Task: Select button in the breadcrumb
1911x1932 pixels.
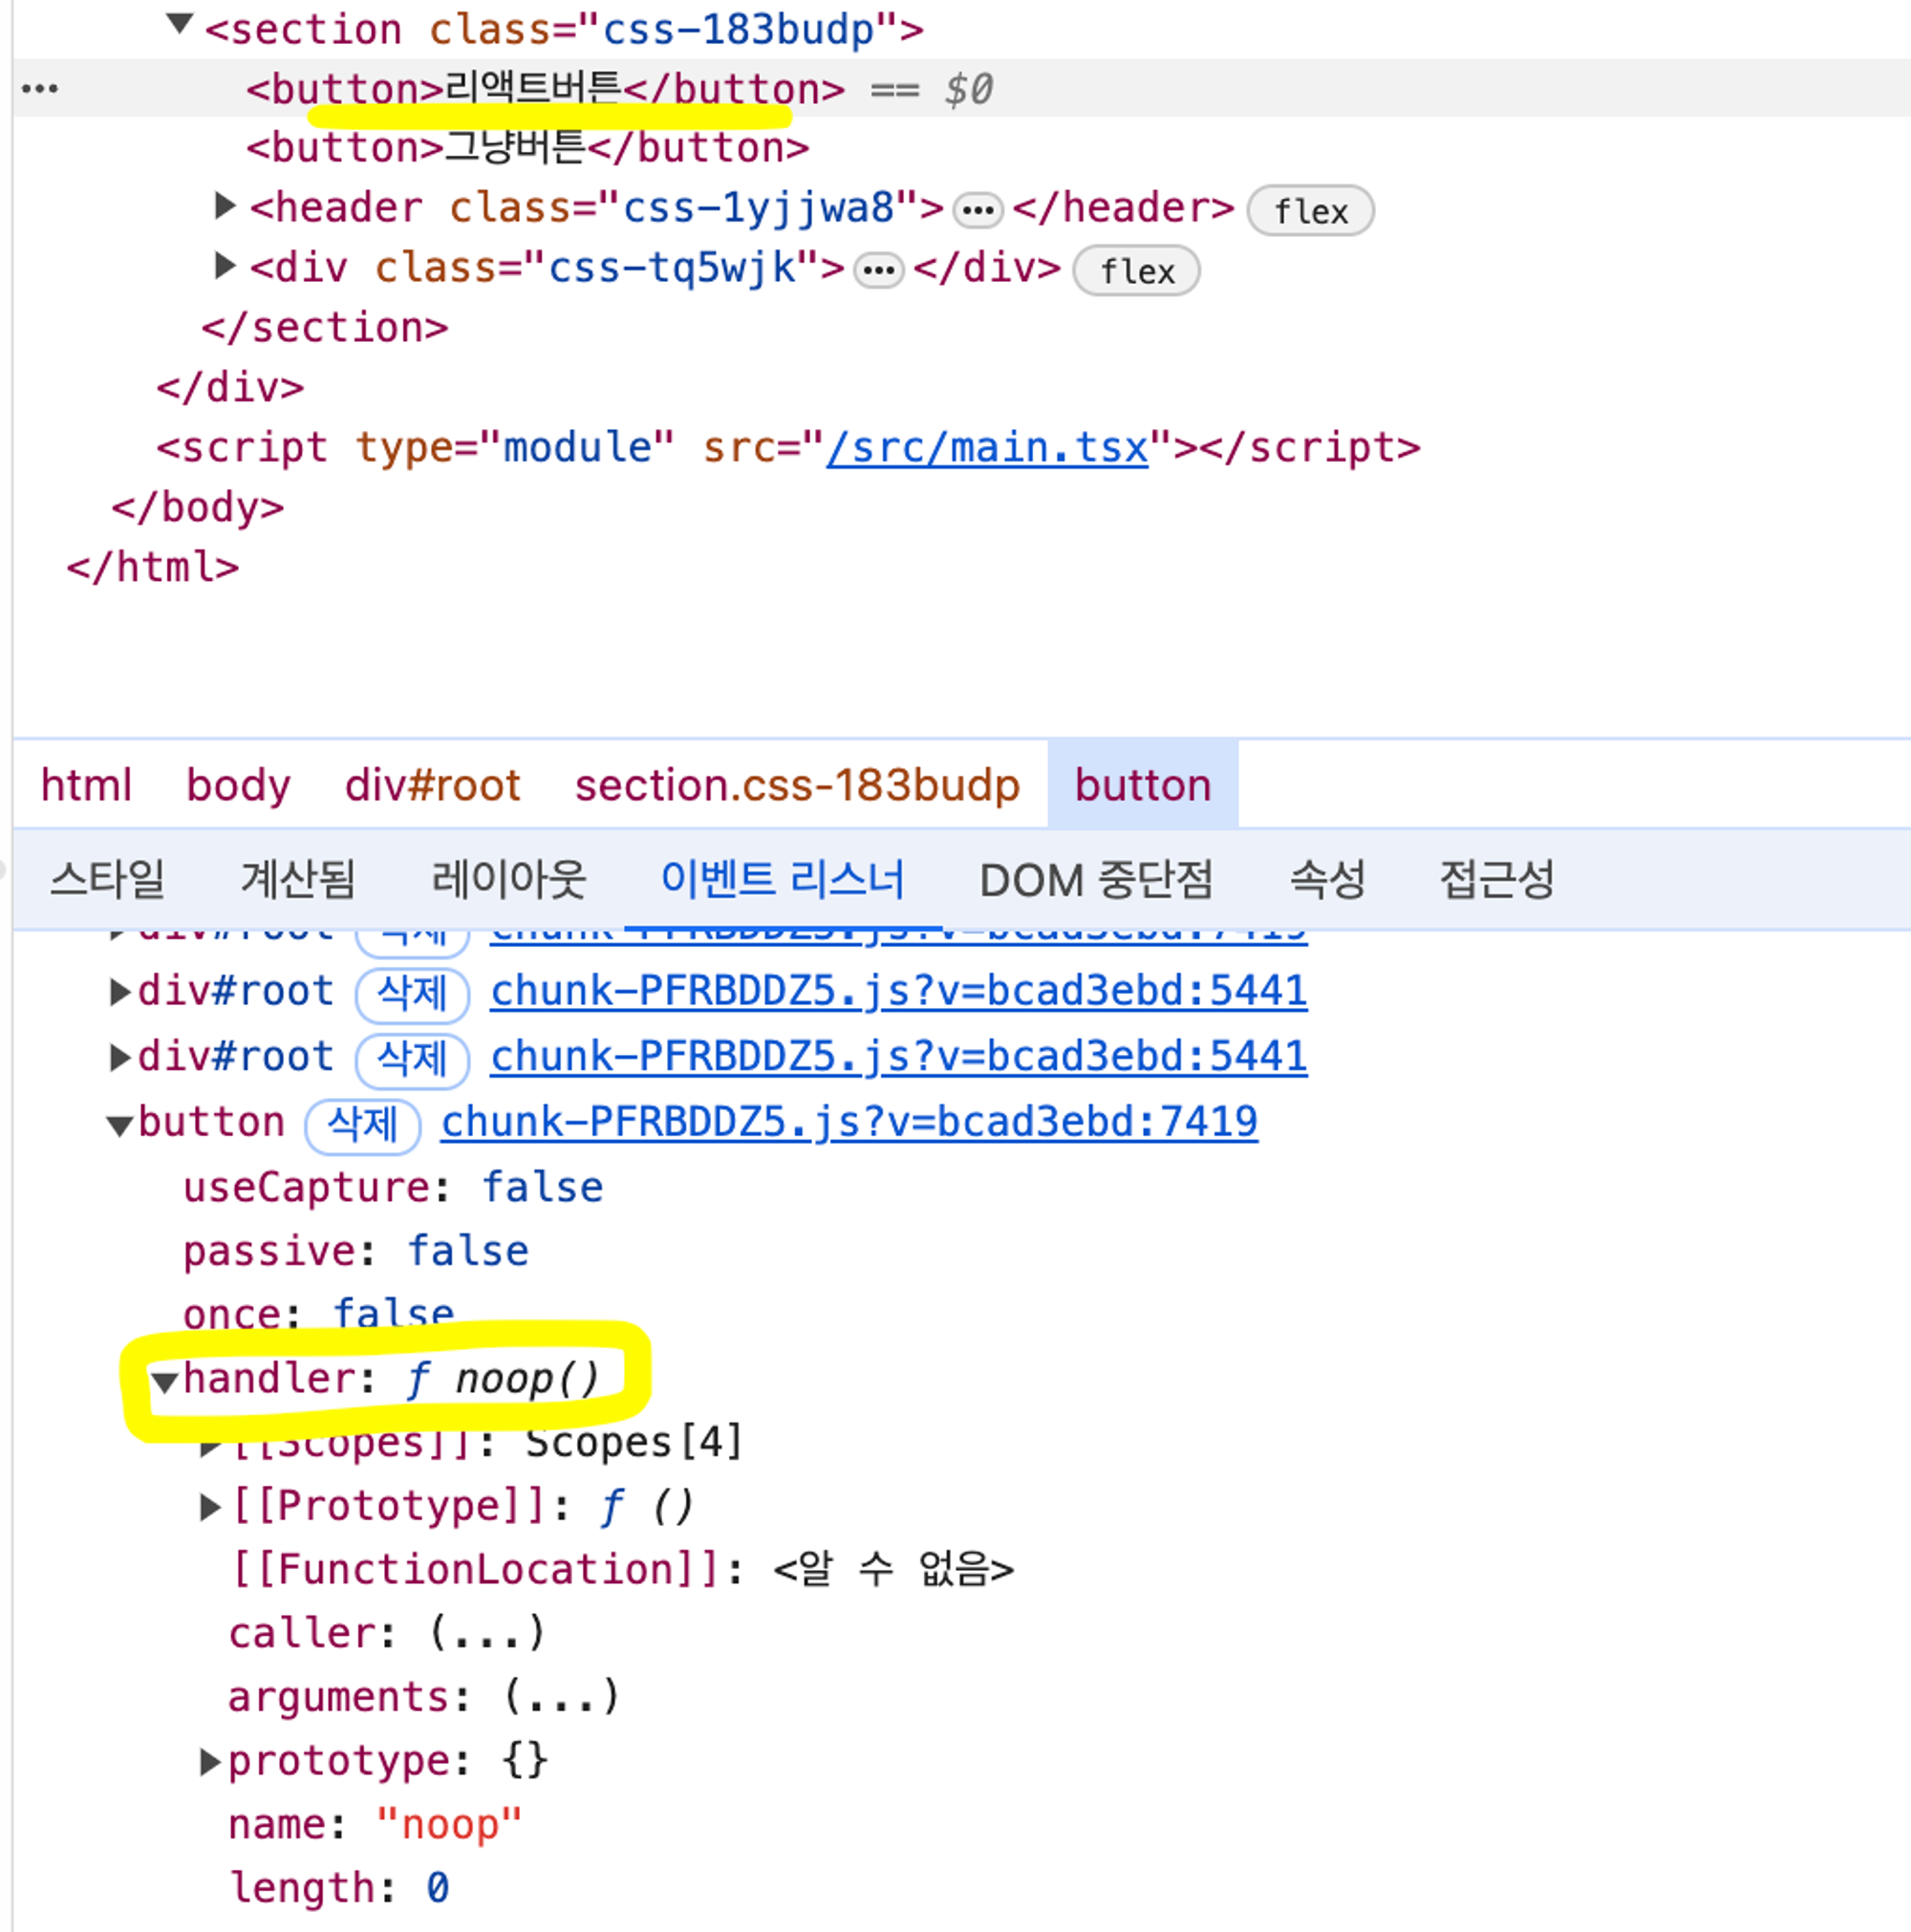Action: pyautogui.click(x=1143, y=785)
